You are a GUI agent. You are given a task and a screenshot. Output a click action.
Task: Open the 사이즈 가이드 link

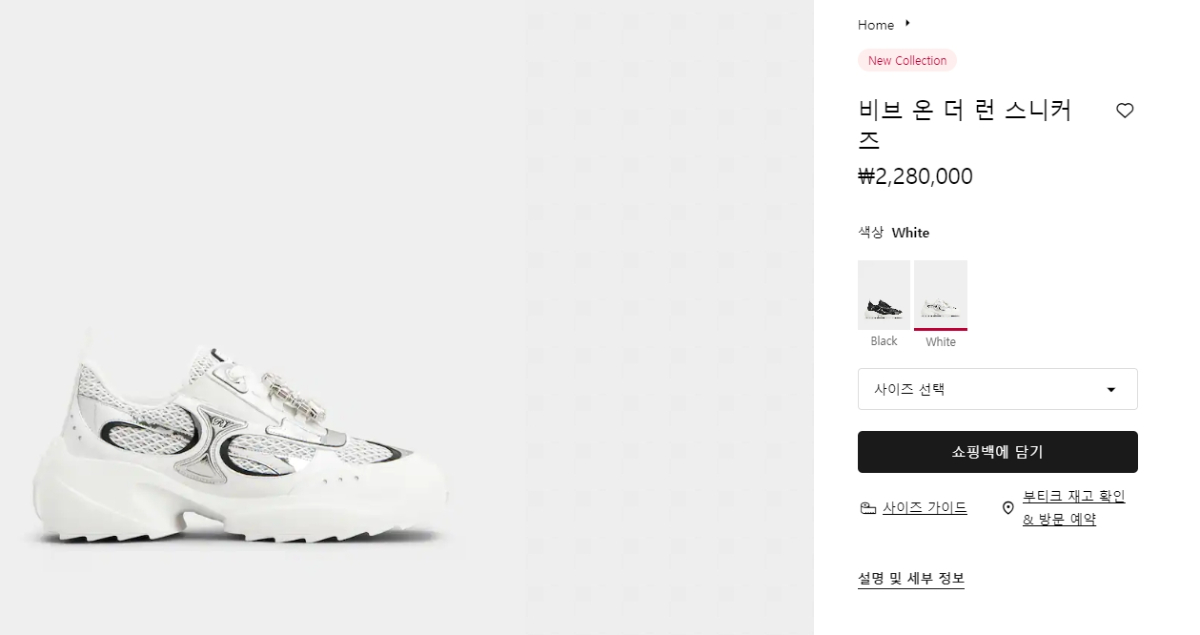click(925, 508)
